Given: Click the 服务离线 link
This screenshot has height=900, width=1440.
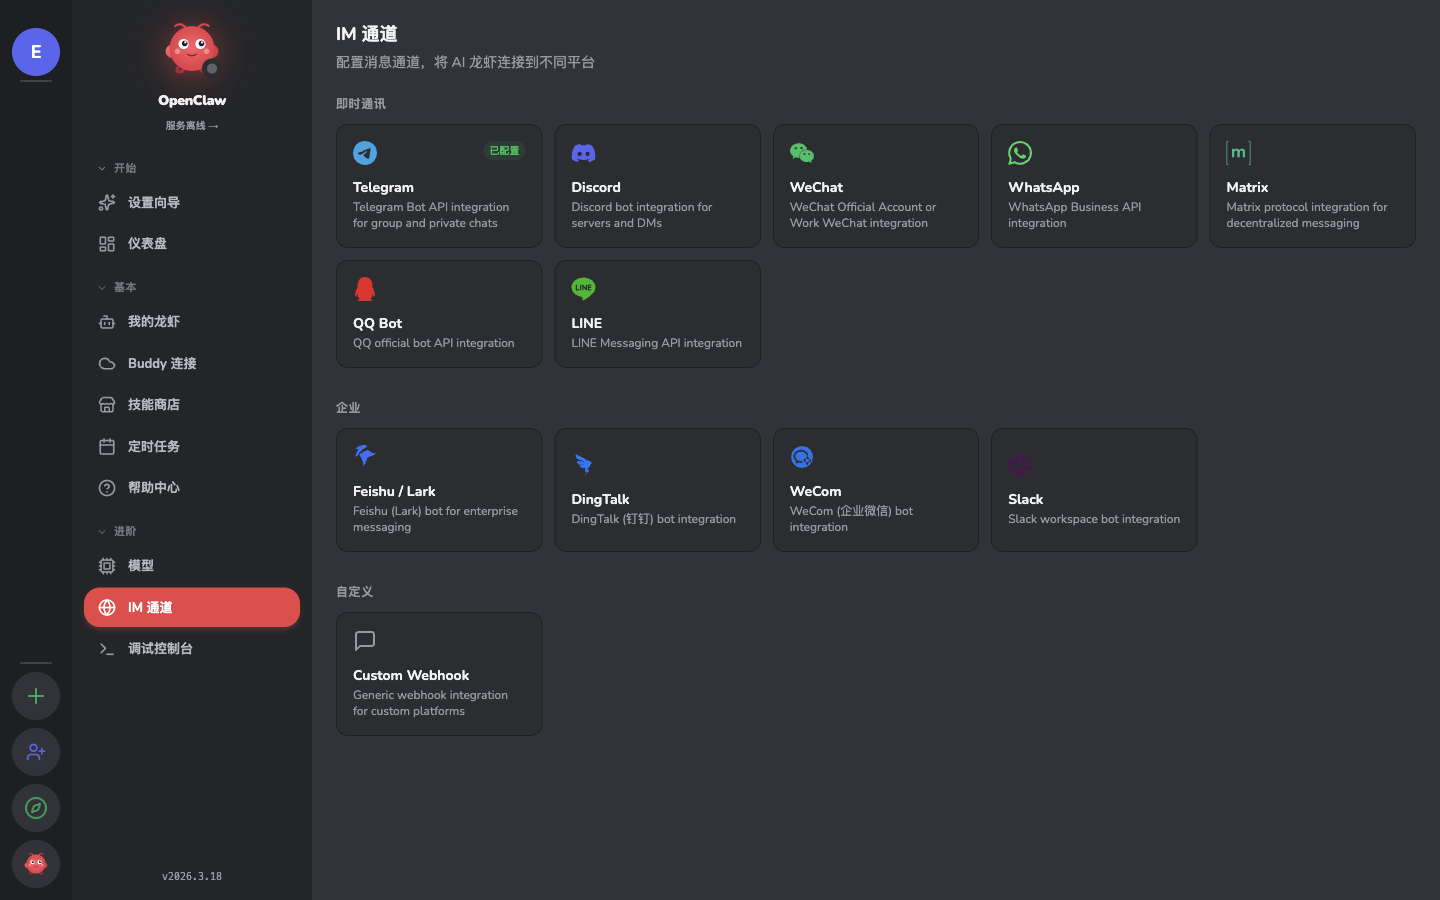Looking at the screenshot, I should (x=192, y=125).
